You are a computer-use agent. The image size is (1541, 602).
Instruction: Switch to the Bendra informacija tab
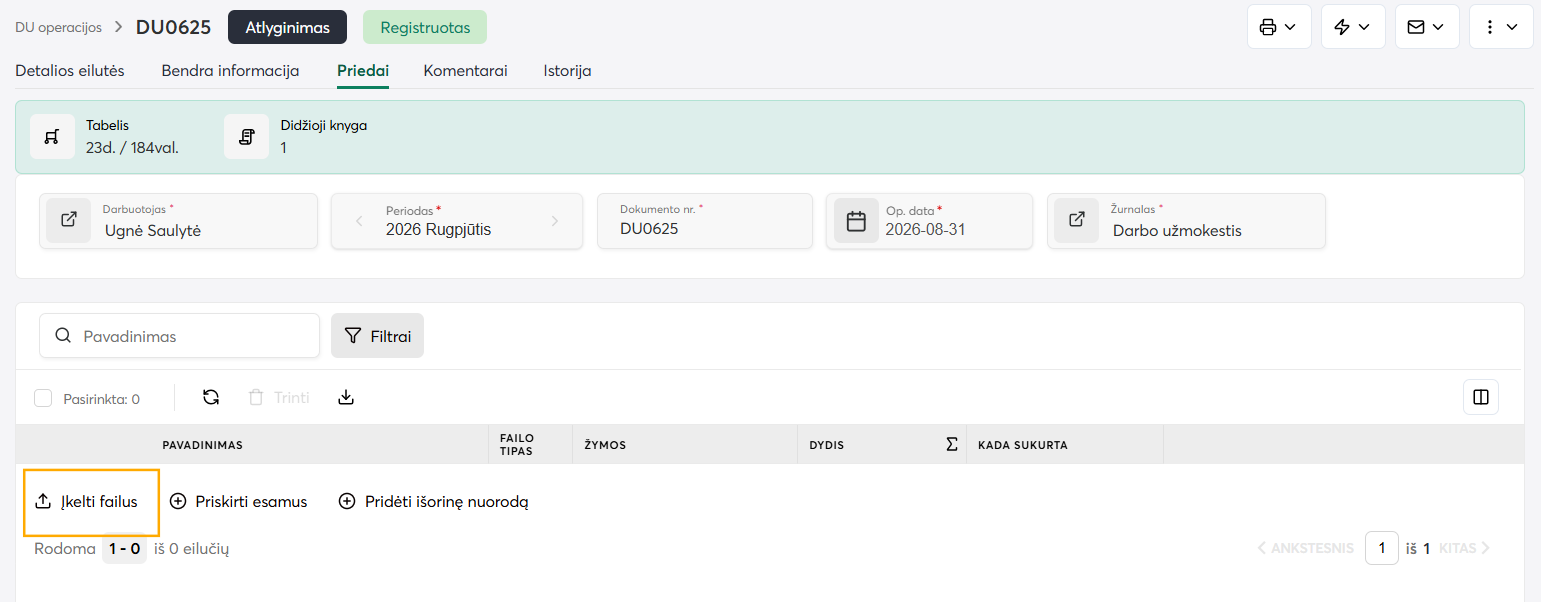click(231, 71)
